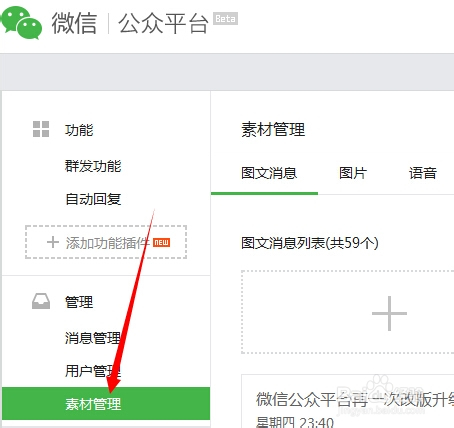The image size is (454, 428).
Task: Click the 素材管理 page title
Action: point(273,129)
